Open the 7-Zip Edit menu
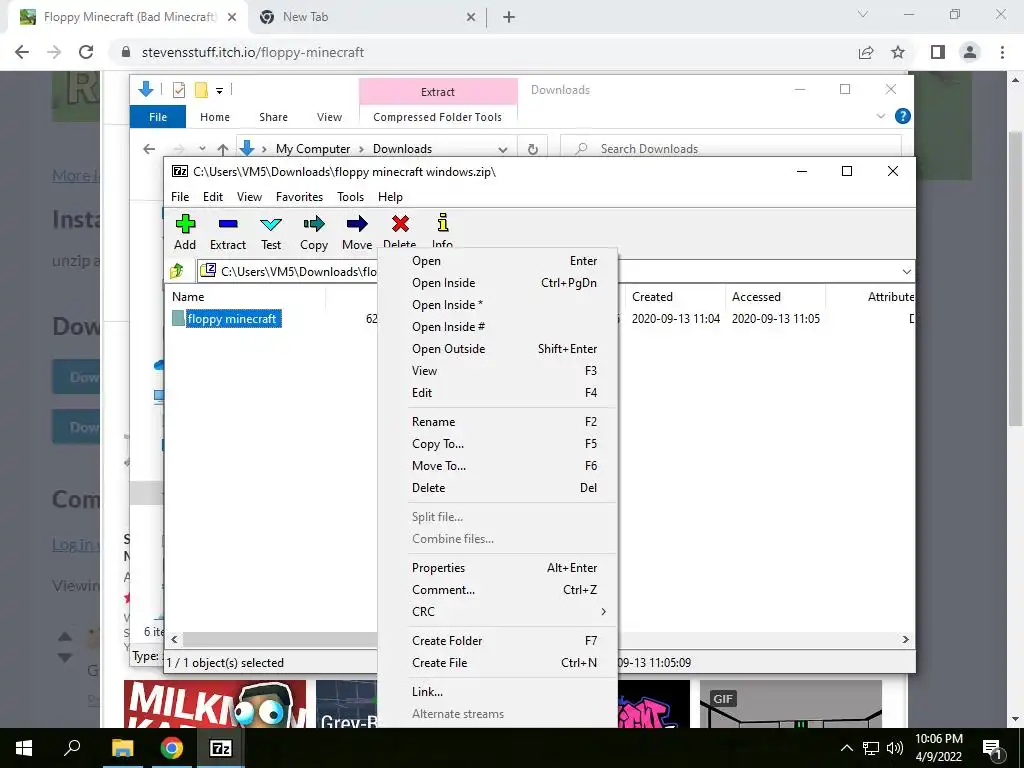This screenshot has height=768, width=1024. click(213, 197)
